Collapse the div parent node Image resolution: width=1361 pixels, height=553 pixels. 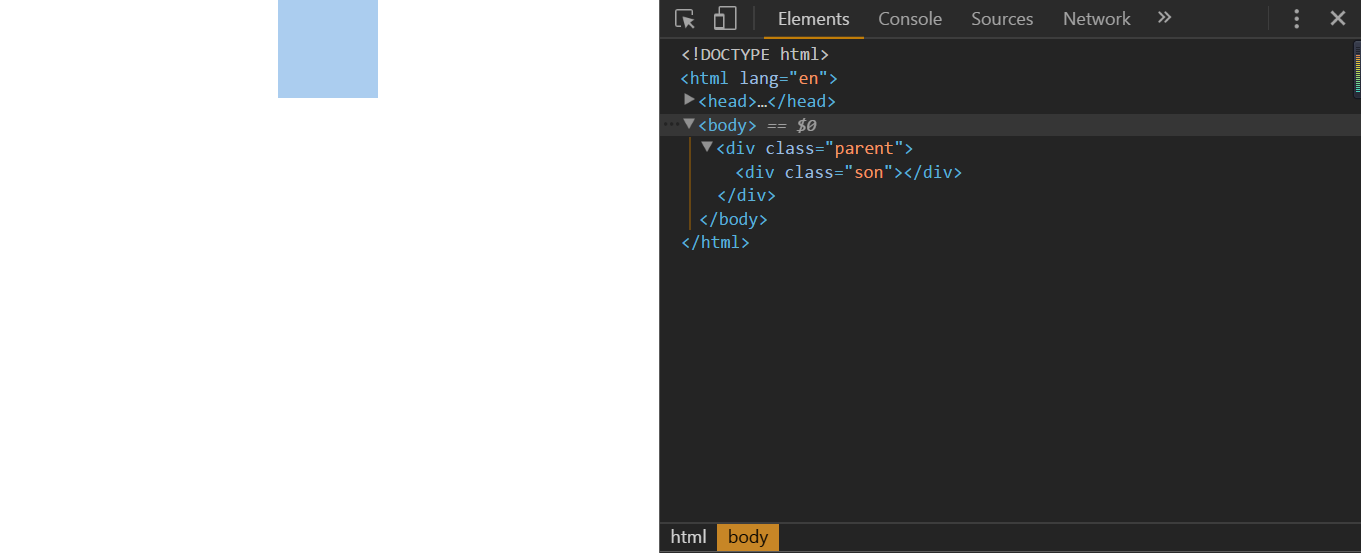707,147
